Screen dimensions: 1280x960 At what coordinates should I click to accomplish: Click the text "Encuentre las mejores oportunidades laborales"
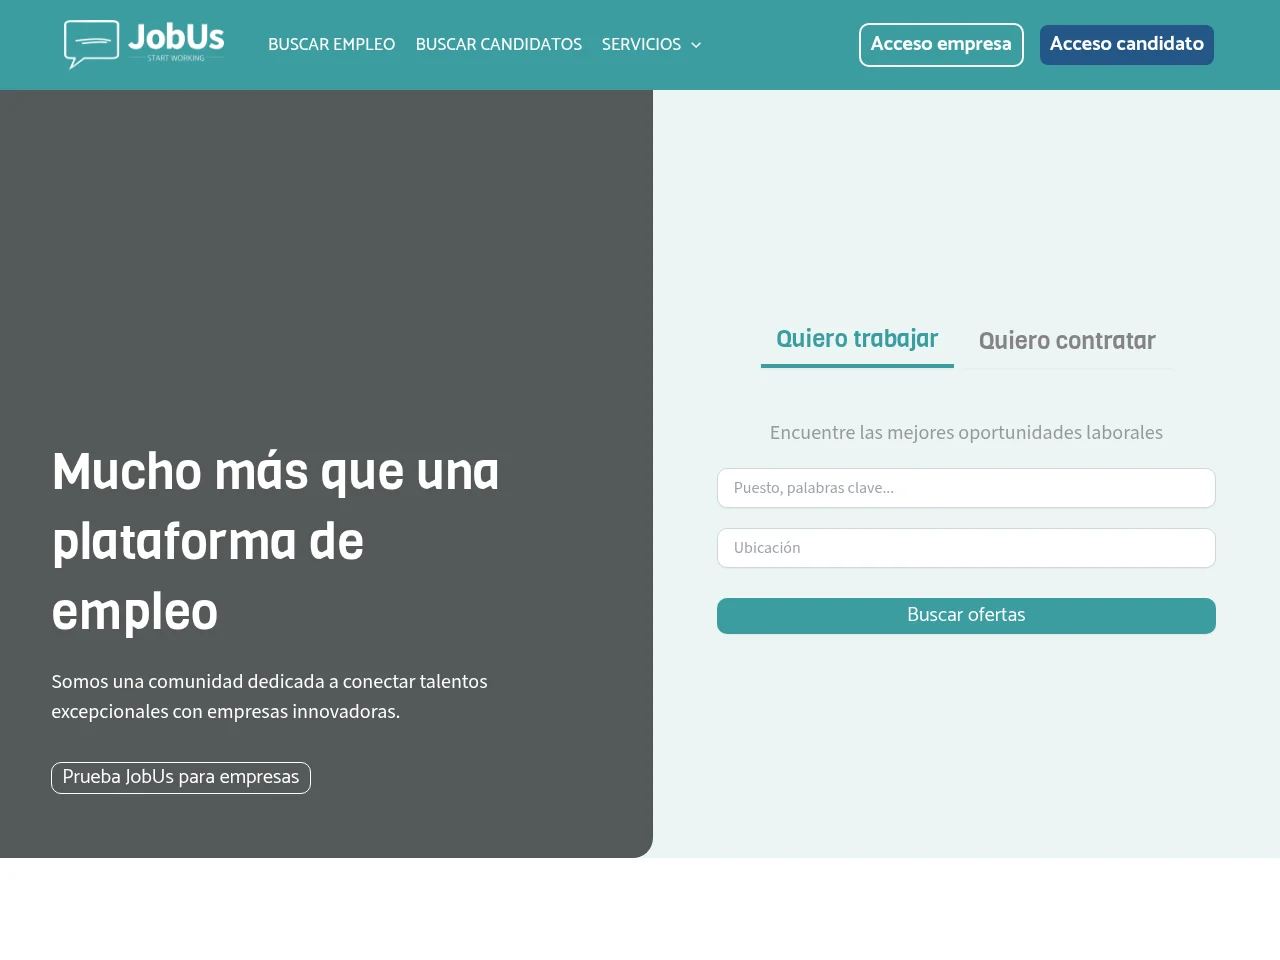[x=966, y=433]
